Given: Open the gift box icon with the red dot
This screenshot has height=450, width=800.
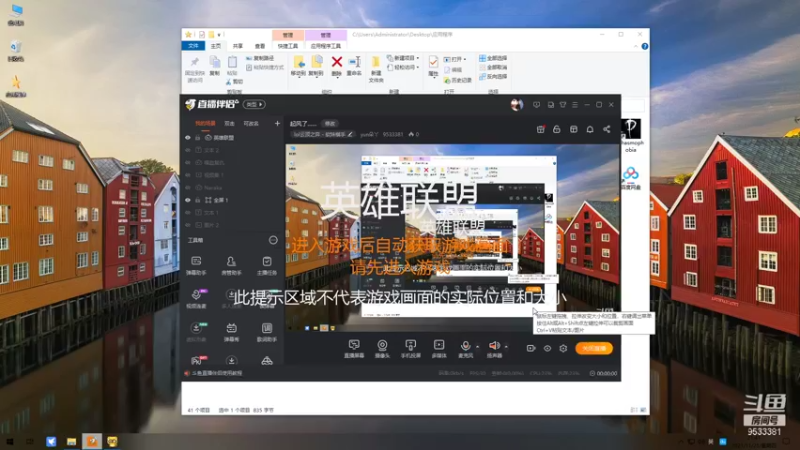Looking at the screenshot, I should (541, 130).
